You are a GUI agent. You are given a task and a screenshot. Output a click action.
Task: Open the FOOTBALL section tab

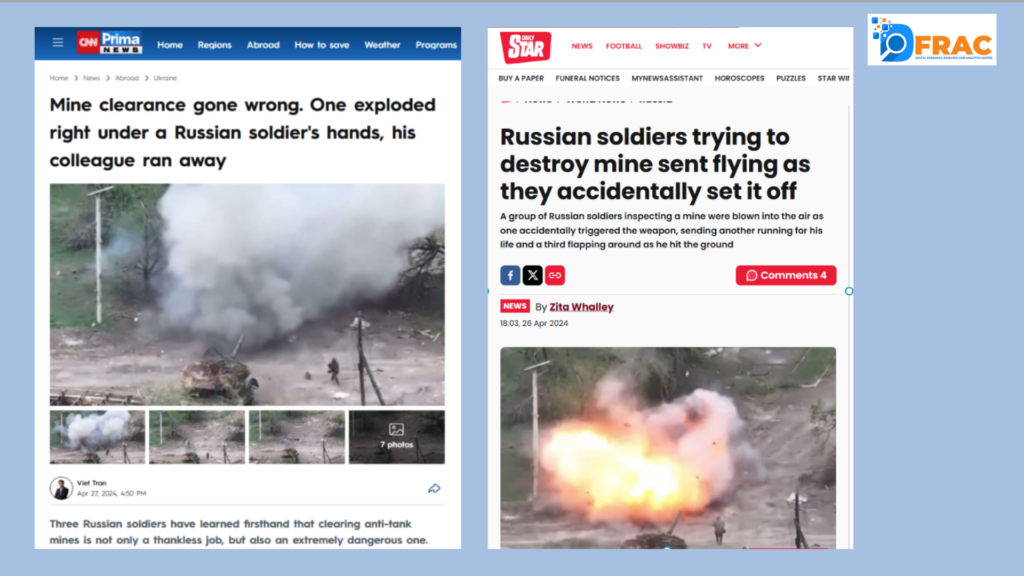624,46
